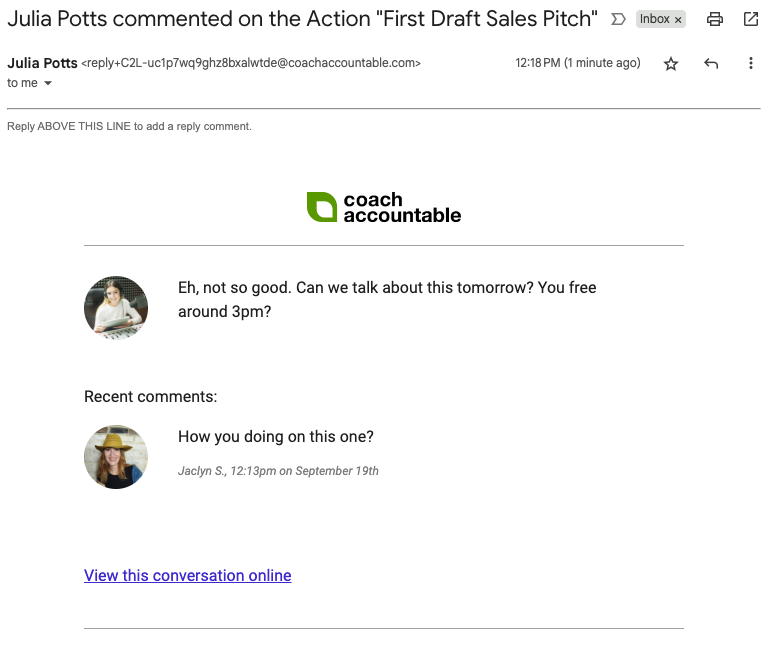773x652 pixels.
Task: Open the email in a new window
Action: (x=751, y=19)
